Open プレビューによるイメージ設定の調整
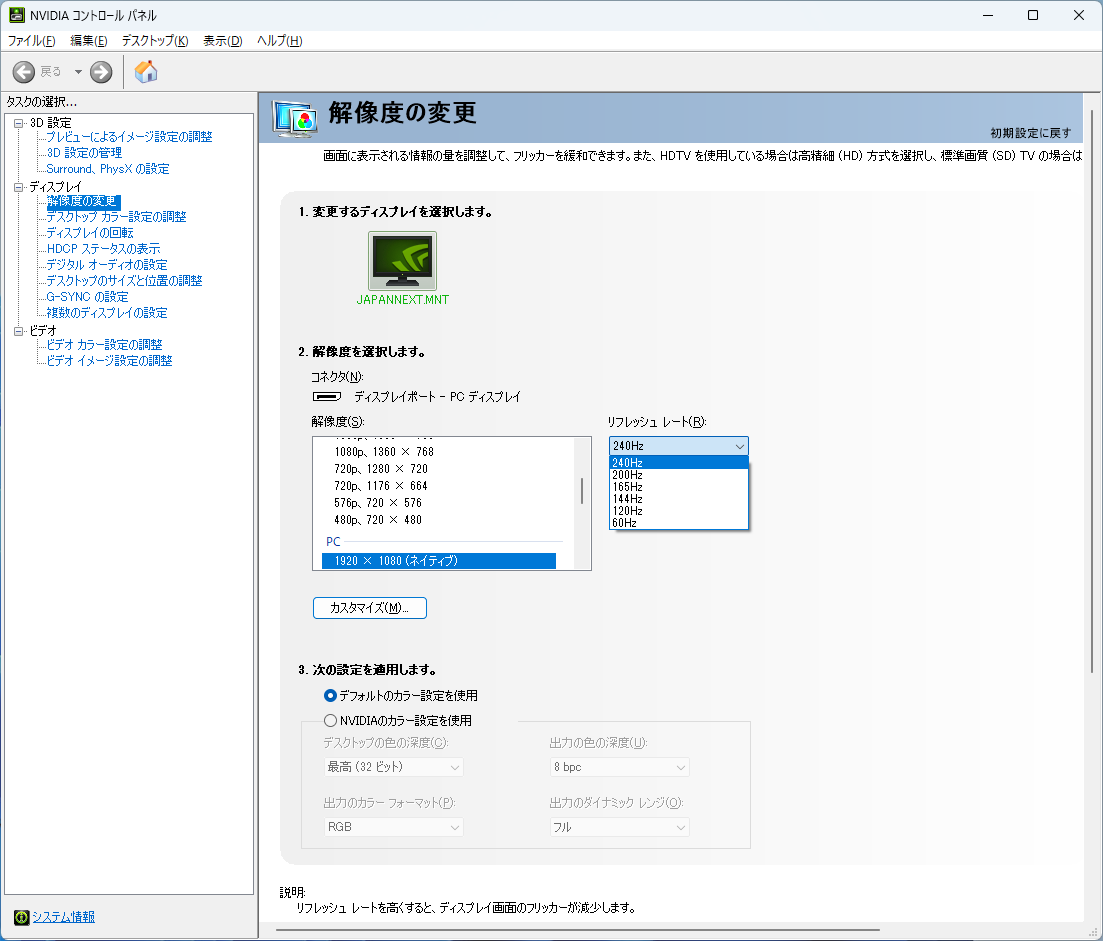Viewport: 1103px width, 941px height. 129,136
